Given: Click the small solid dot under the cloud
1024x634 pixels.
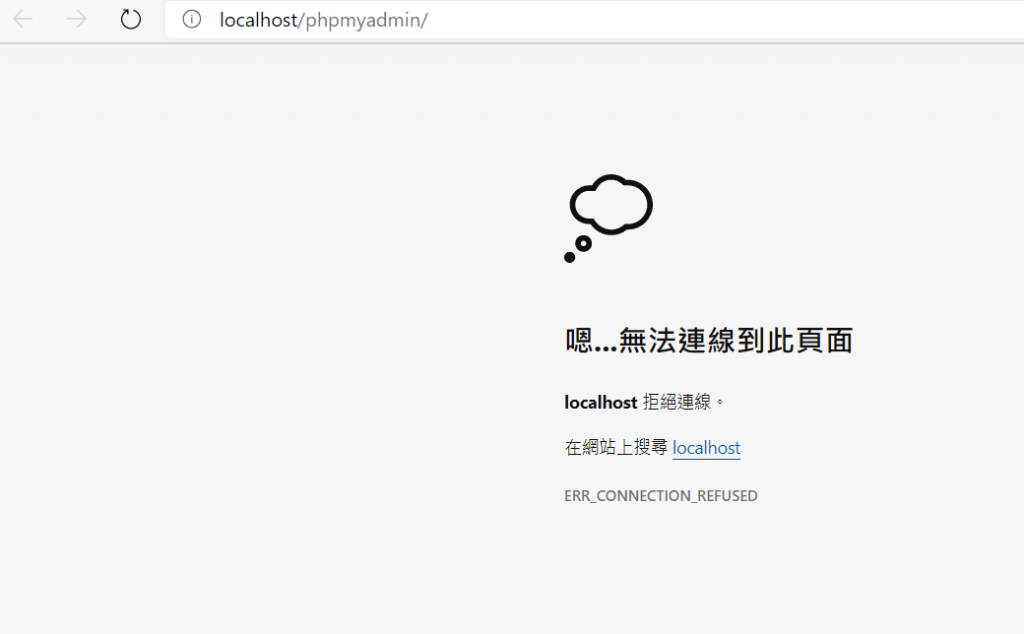Looking at the screenshot, I should 569,257.
